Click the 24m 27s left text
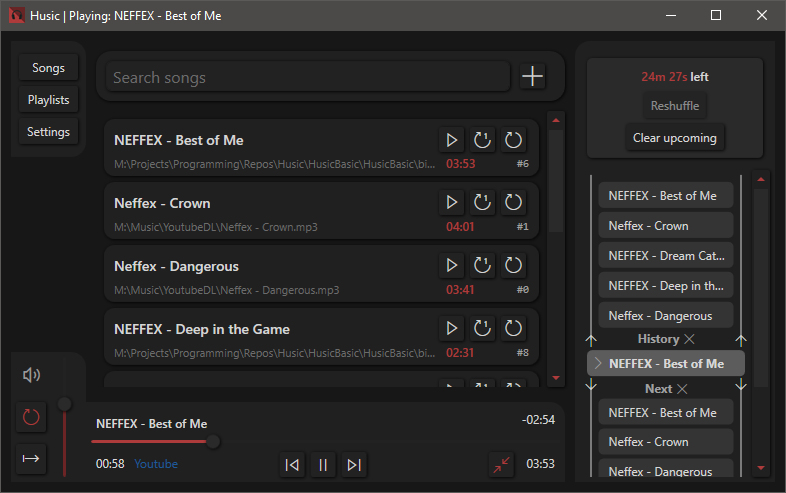This screenshot has height=493, width=786. 675,77
